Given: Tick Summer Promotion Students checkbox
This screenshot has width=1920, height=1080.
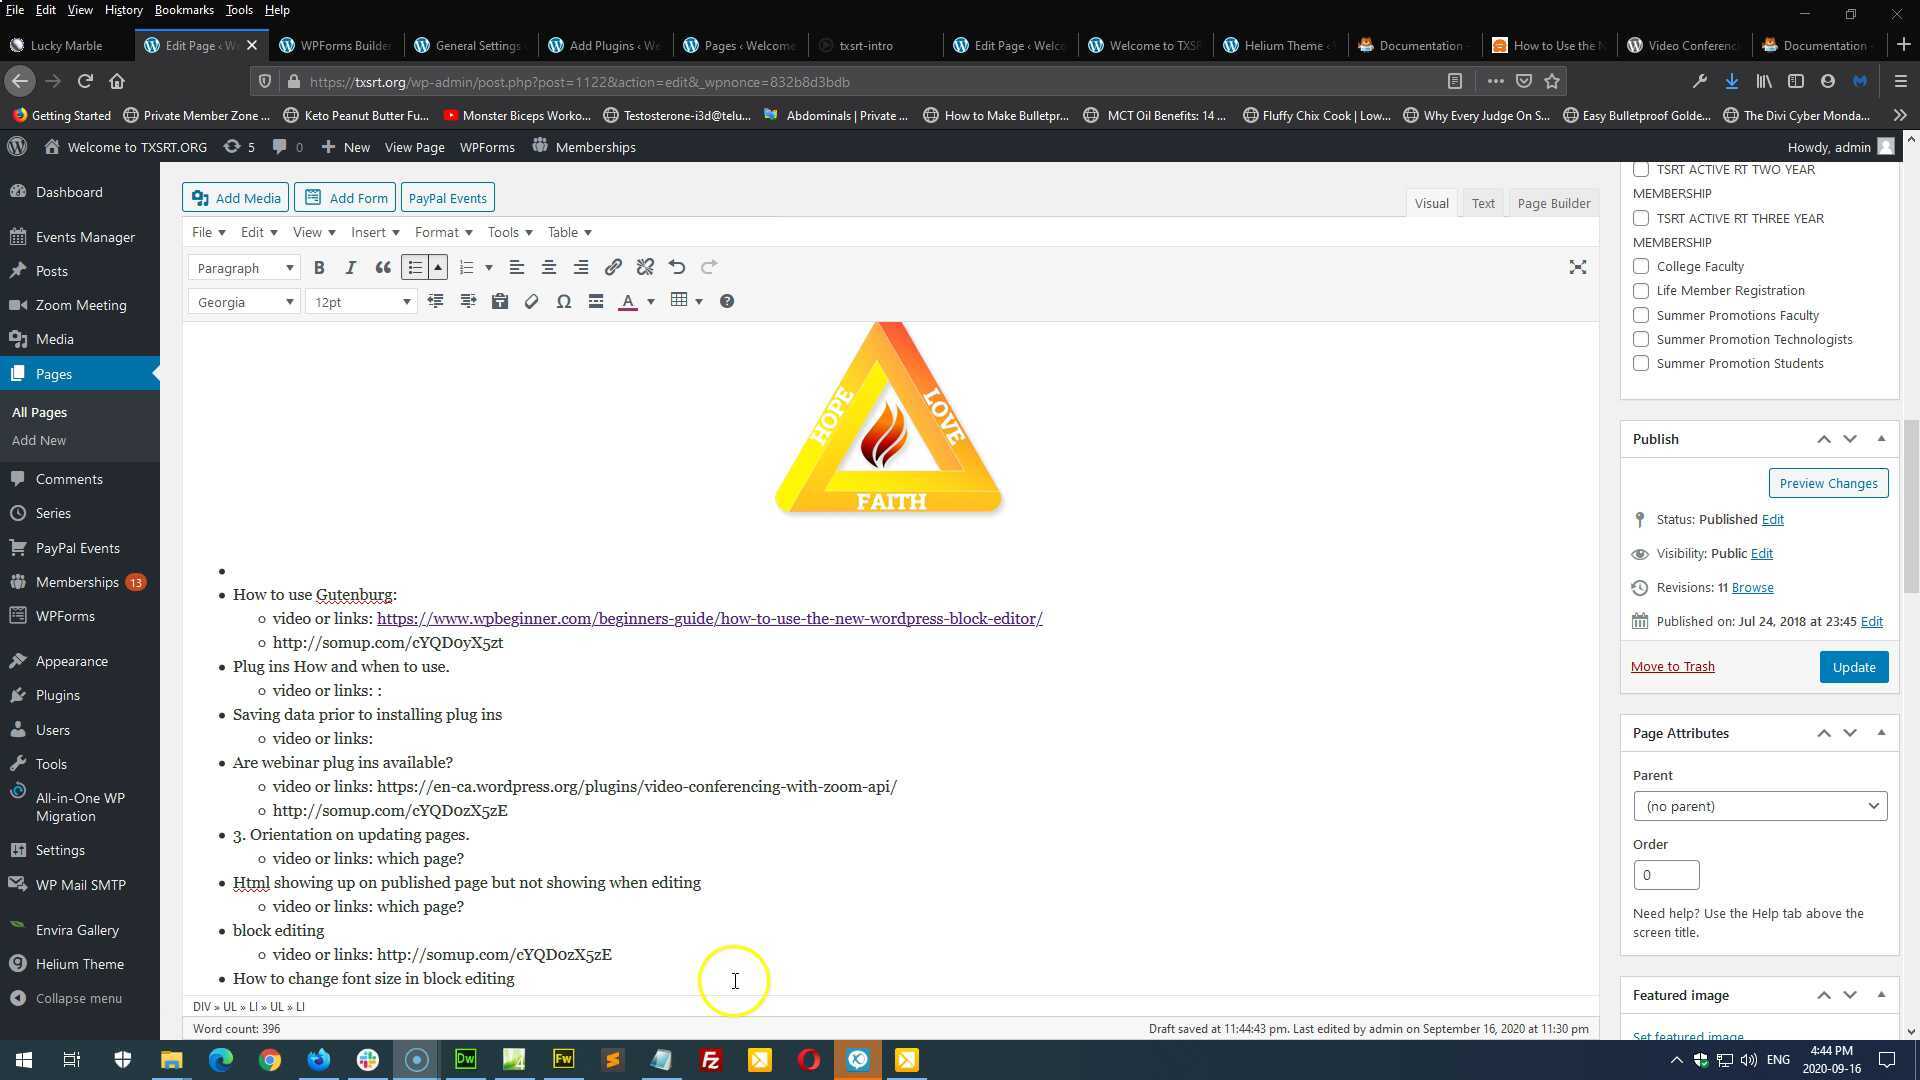Looking at the screenshot, I should [x=1641, y=364].
